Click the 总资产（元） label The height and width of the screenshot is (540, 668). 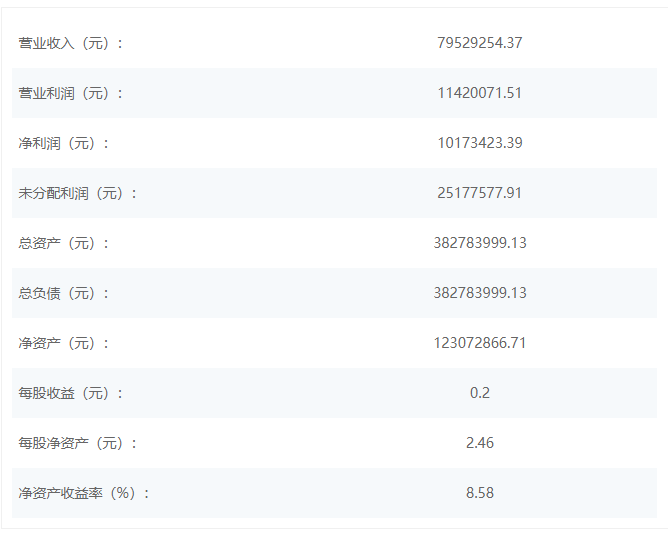pyautogui.click(x=64, y=243)
